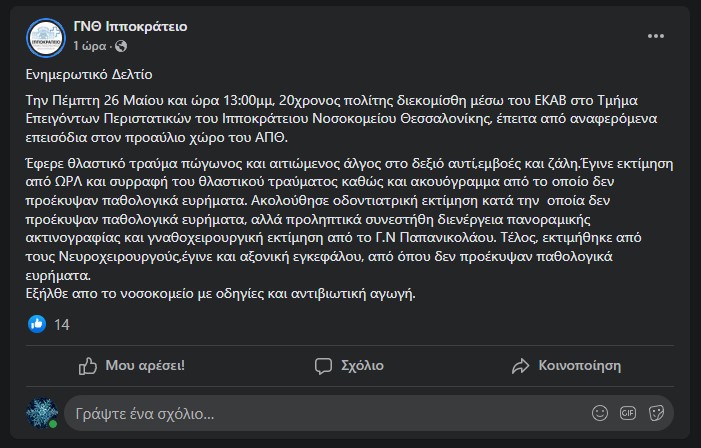Image resolution: width=701 pixels, height=448 pixels.
Task: Click the 'Ενημερωτικό Δελτίο' post heading text
Action: tap(89, 74)
